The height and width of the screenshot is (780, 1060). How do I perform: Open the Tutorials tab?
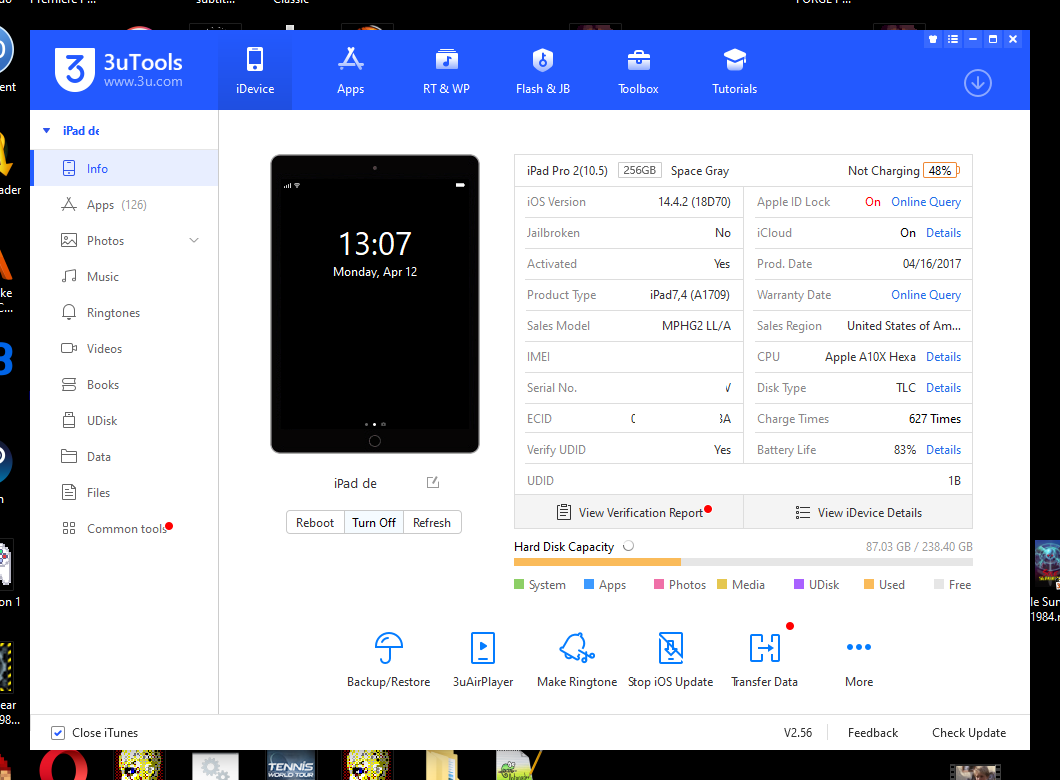click(734, 70)
